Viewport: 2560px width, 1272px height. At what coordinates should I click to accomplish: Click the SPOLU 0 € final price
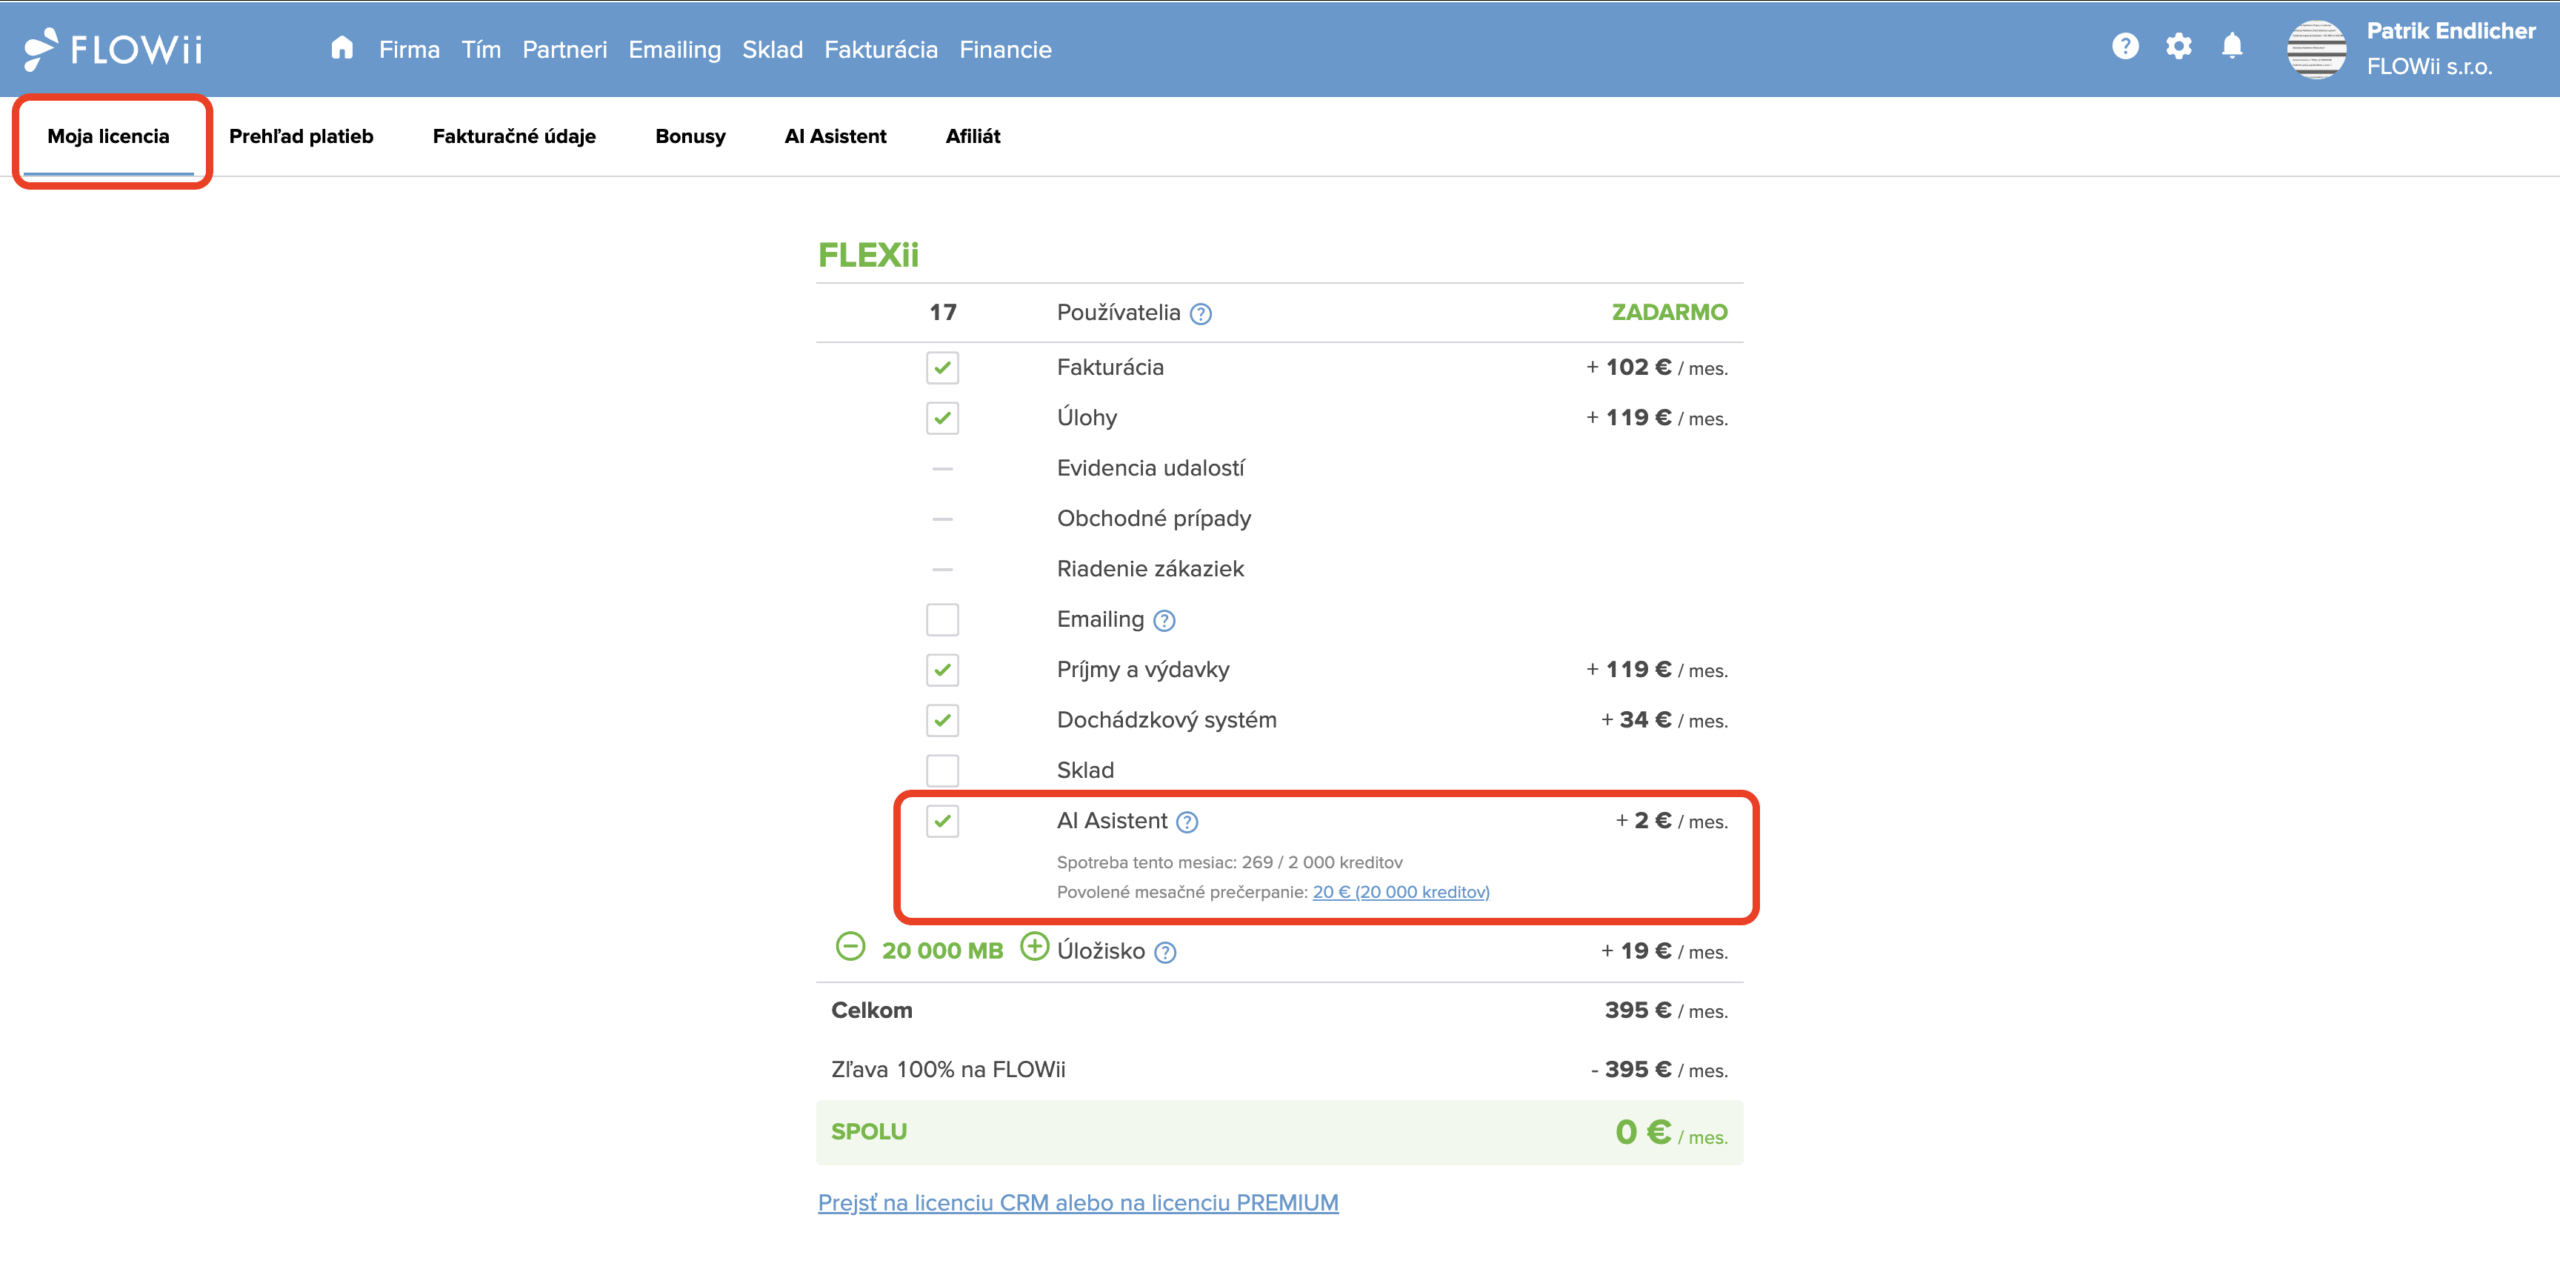click(1671, 1133)
